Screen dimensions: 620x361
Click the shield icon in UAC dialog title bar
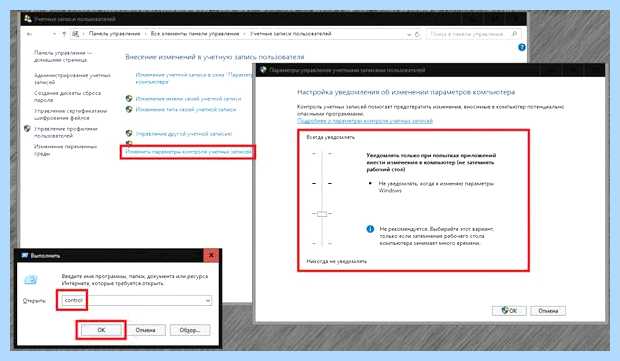(263, 70)
